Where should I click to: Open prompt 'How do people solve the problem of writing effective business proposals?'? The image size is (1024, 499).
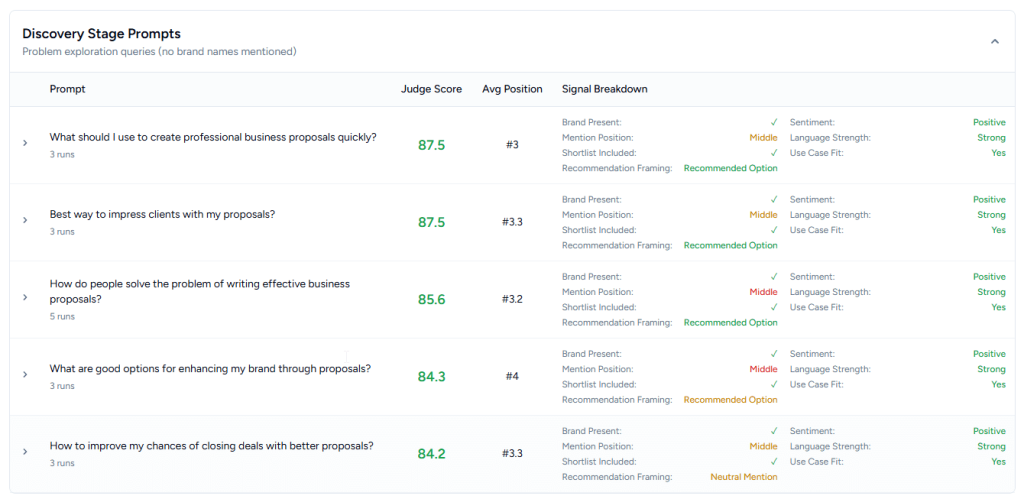coord(200,291)
